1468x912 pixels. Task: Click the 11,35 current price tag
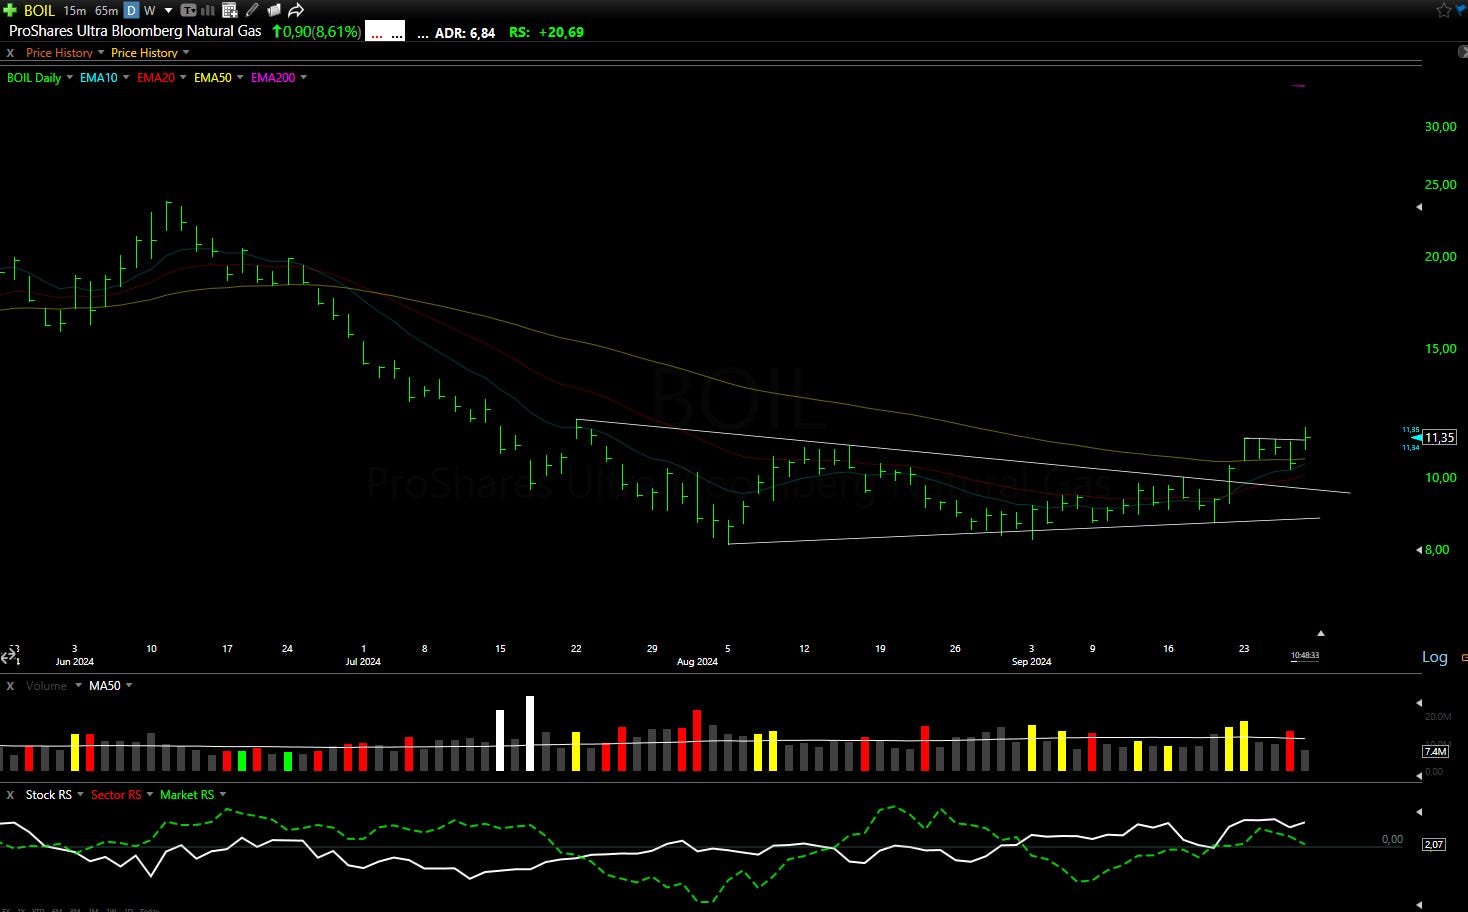click(1440, 438)
